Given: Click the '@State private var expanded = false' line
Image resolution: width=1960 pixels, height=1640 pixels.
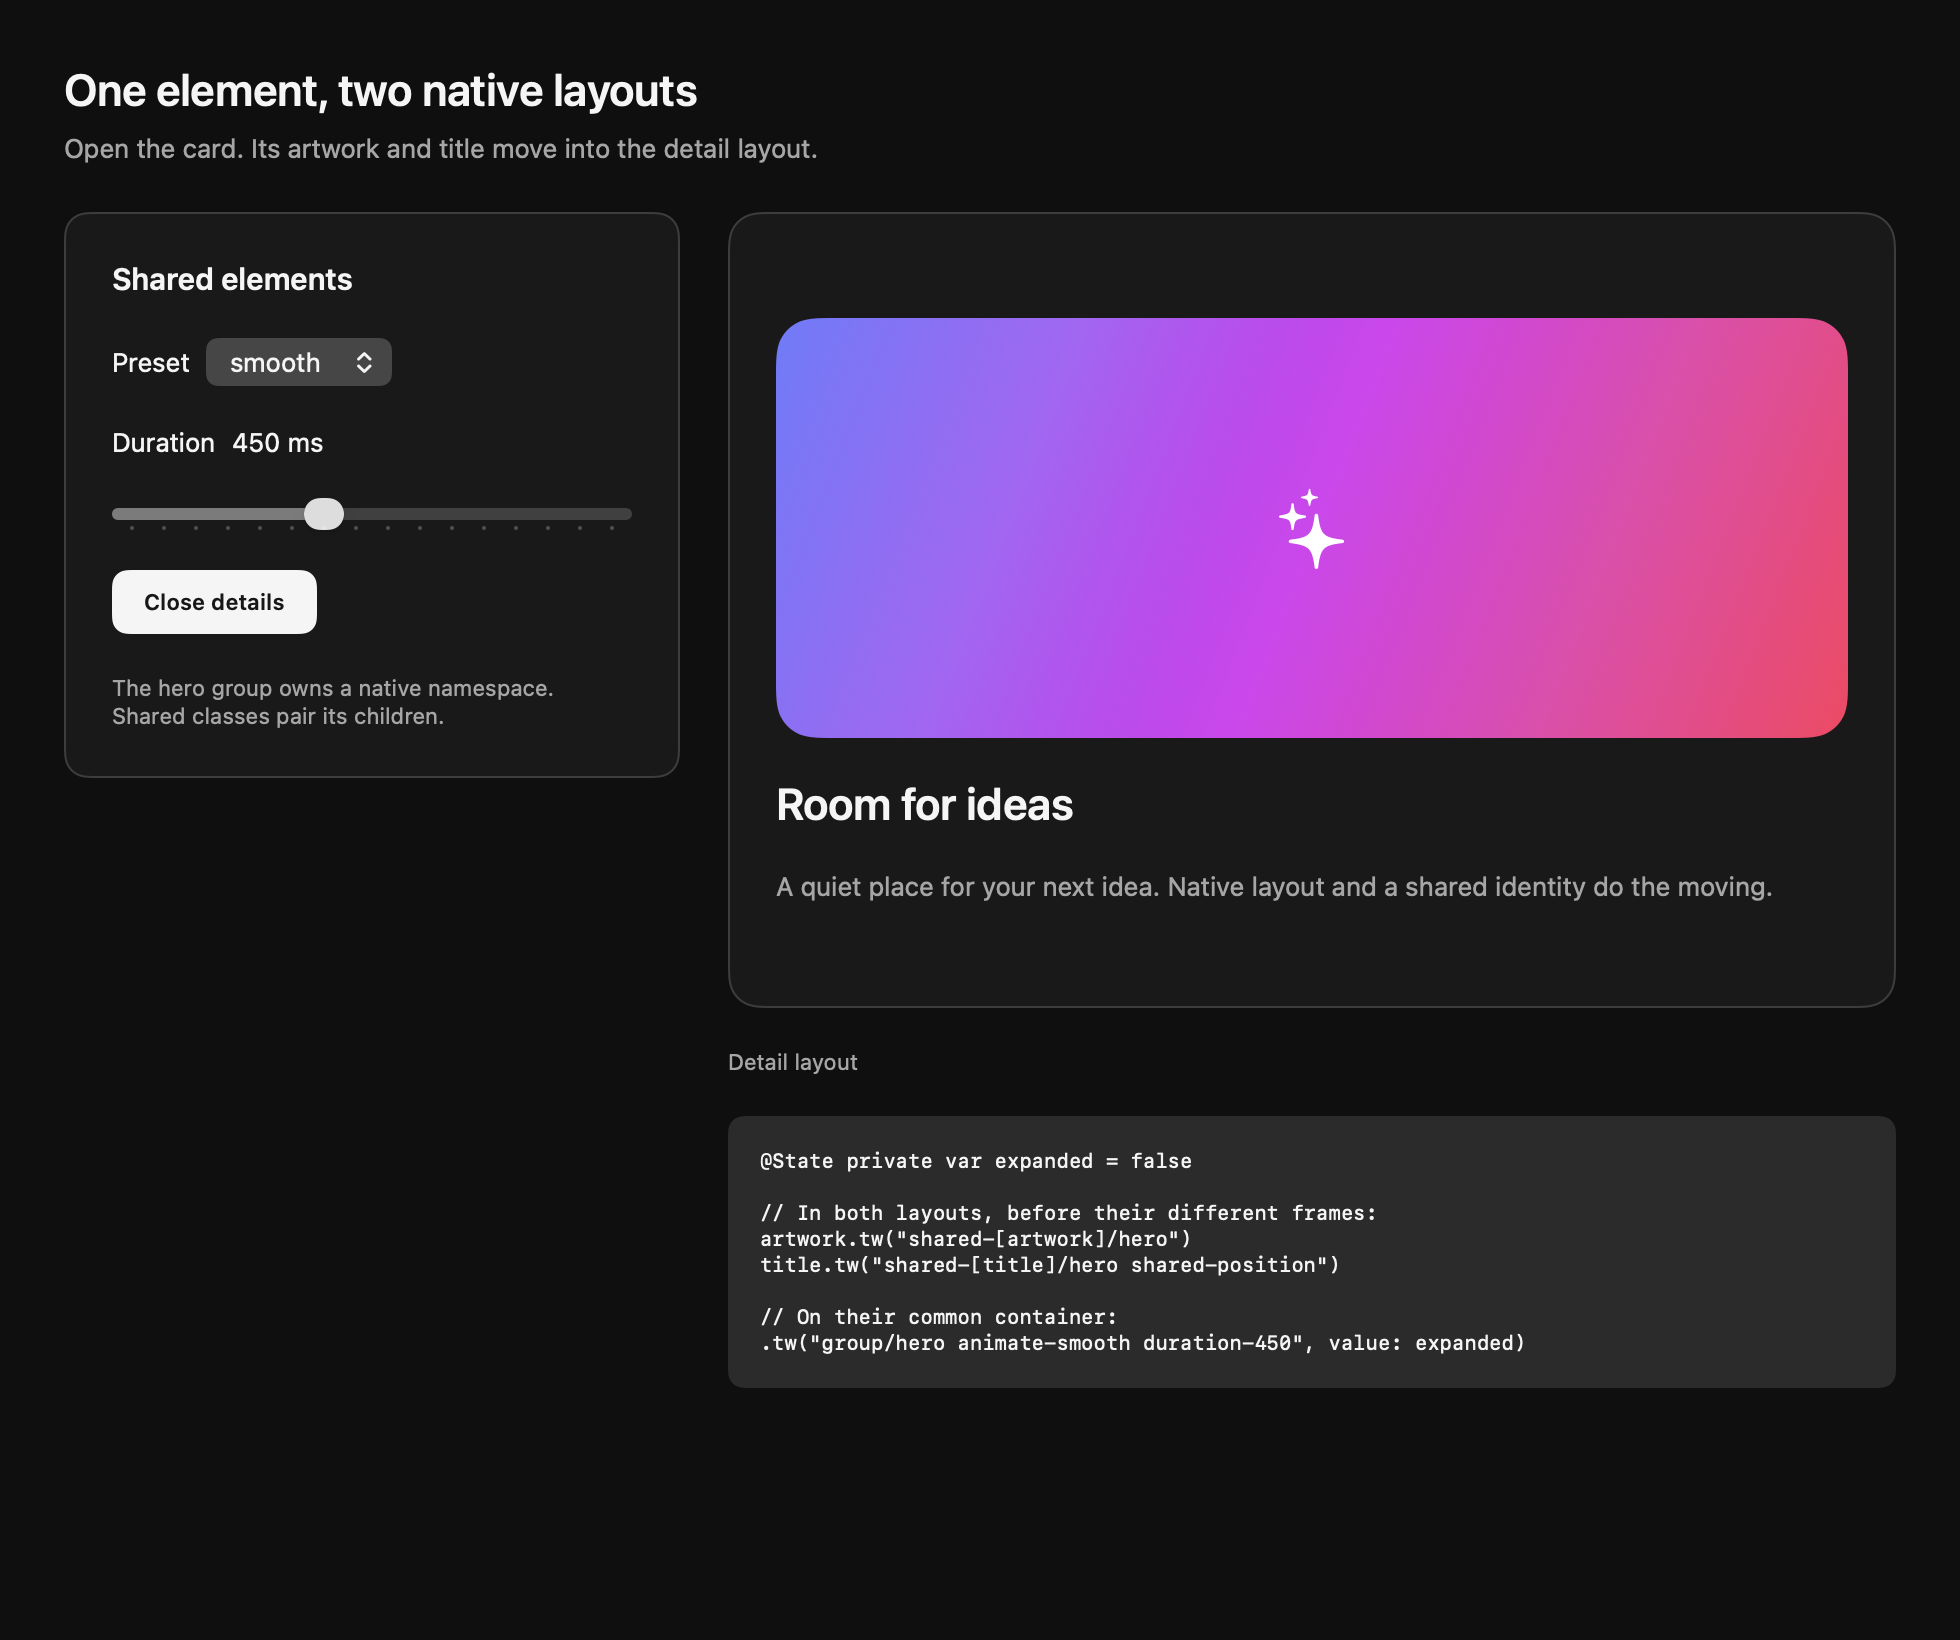Looking at the screenshot, I should (x=976, y=1161).
